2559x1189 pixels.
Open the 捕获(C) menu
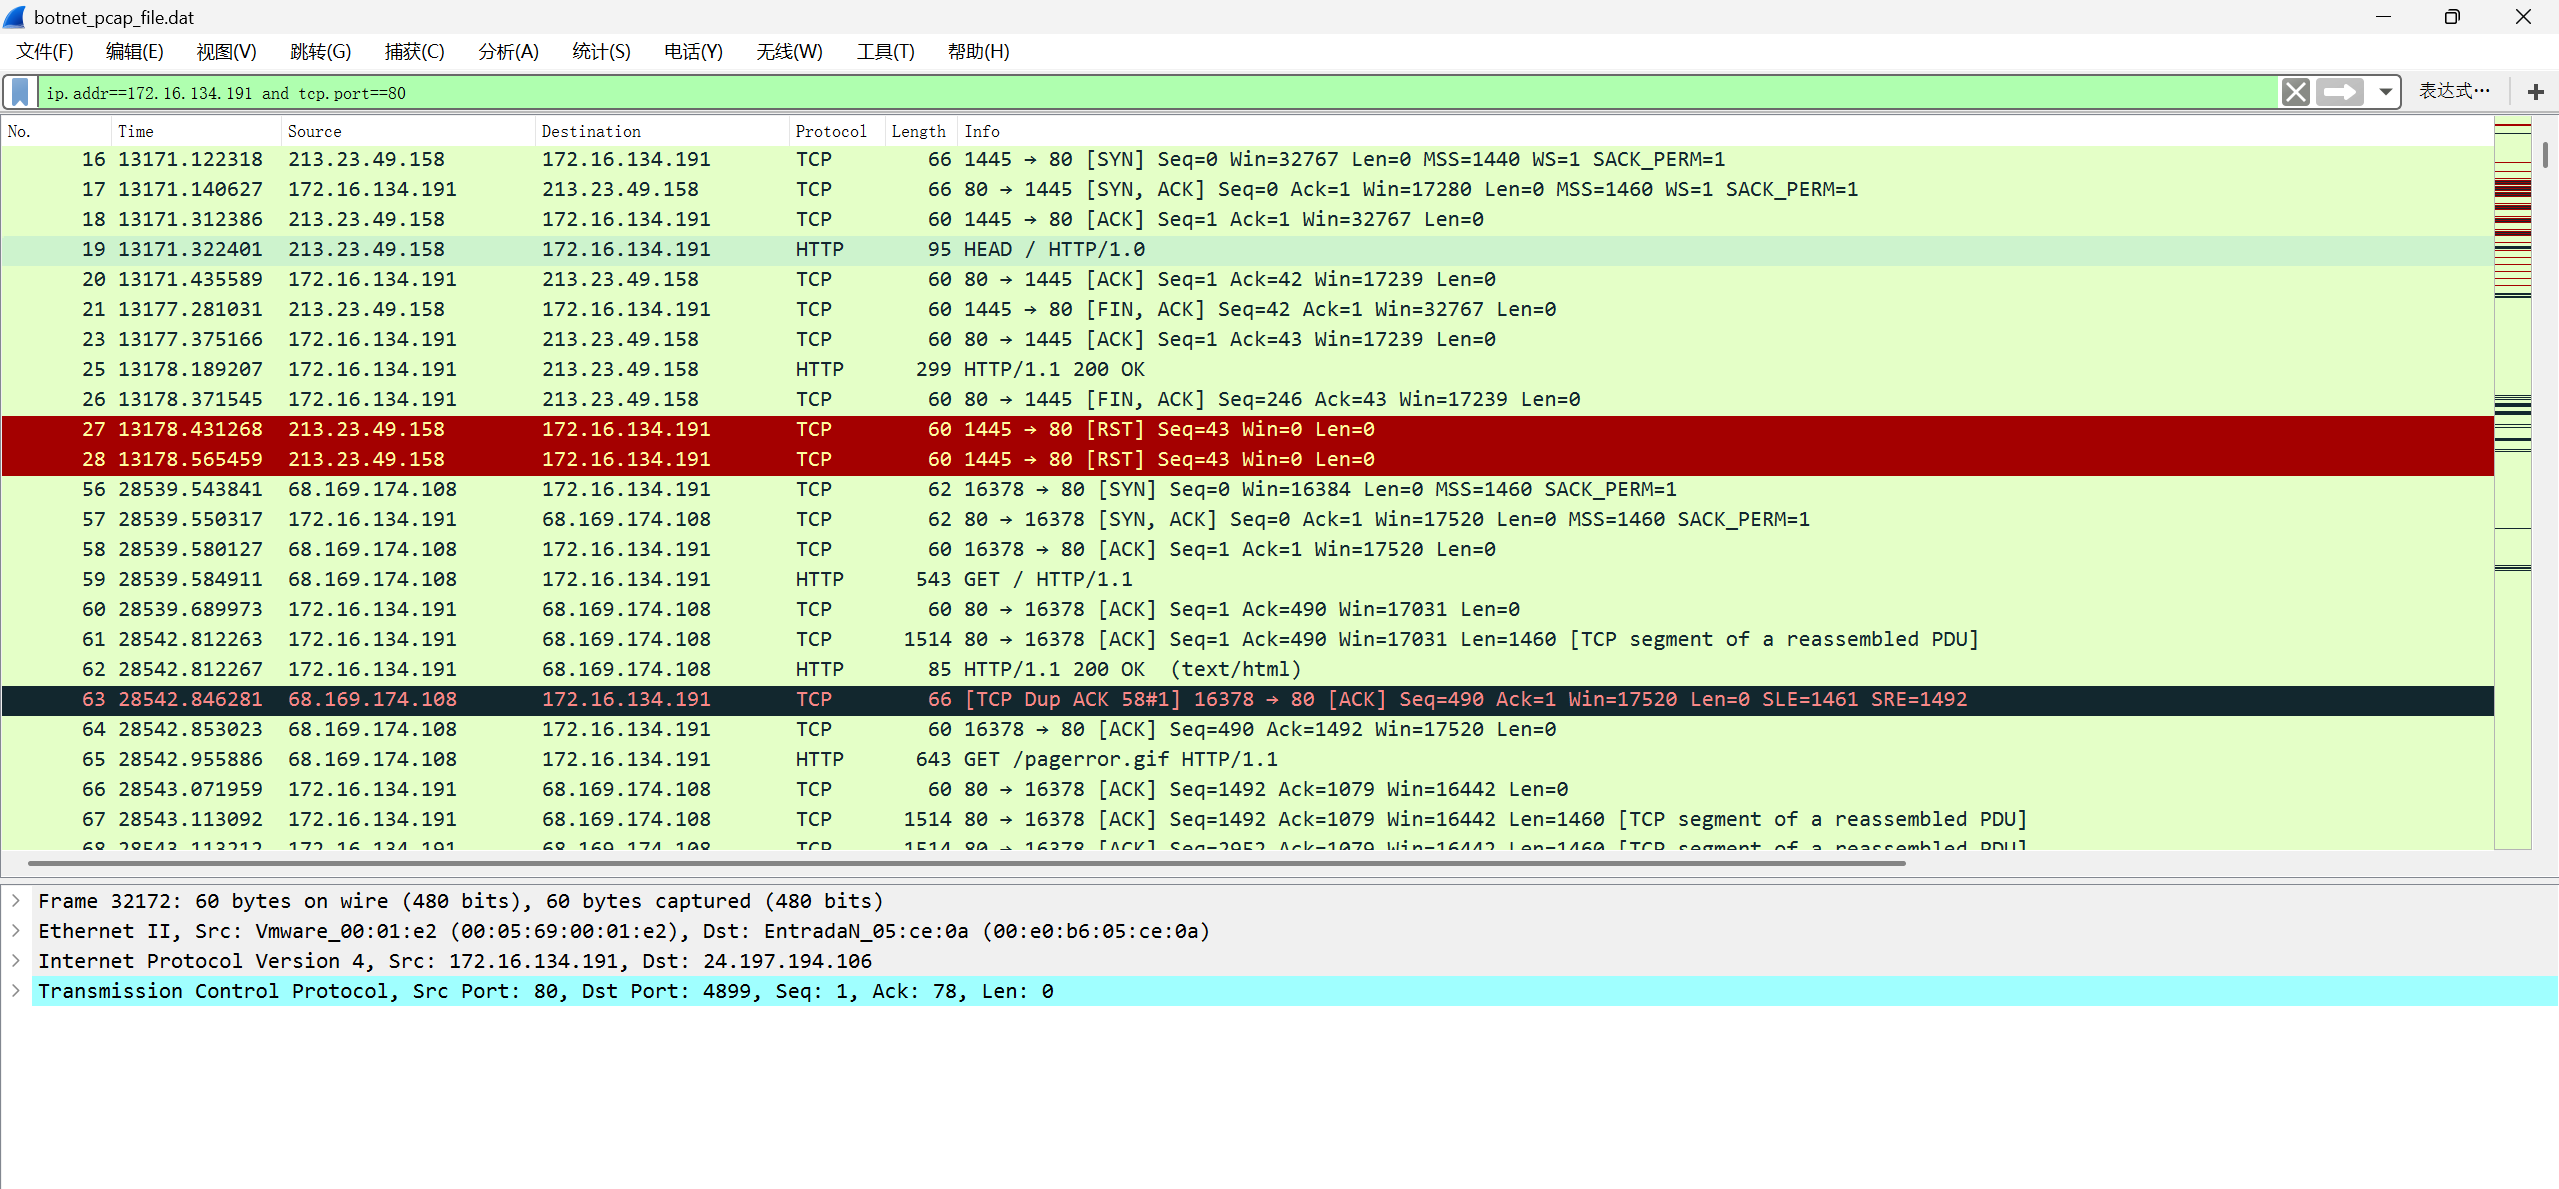tap(414, 52)
